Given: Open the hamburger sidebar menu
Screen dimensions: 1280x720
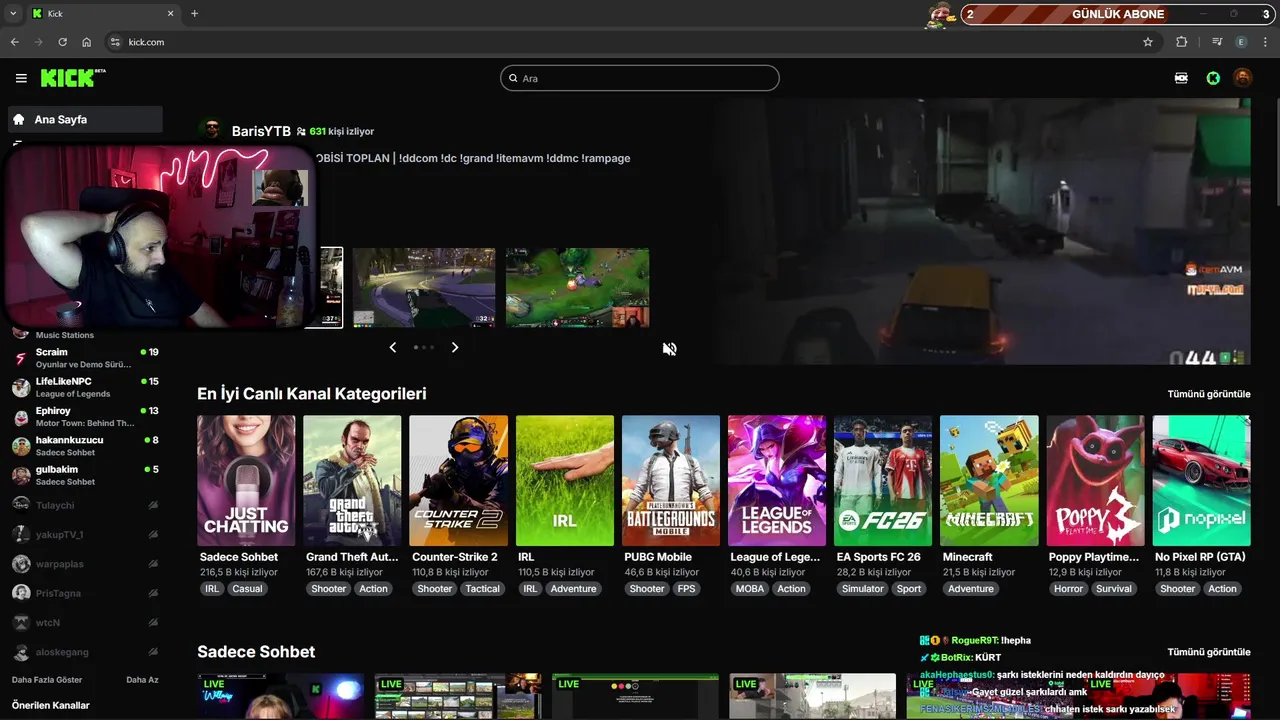Looking at the screenshot, I should [21, 78].
